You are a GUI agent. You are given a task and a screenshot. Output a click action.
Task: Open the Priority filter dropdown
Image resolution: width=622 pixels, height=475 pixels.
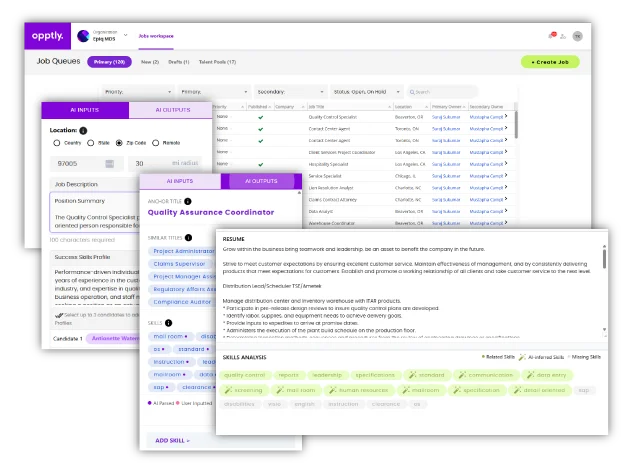138,92
